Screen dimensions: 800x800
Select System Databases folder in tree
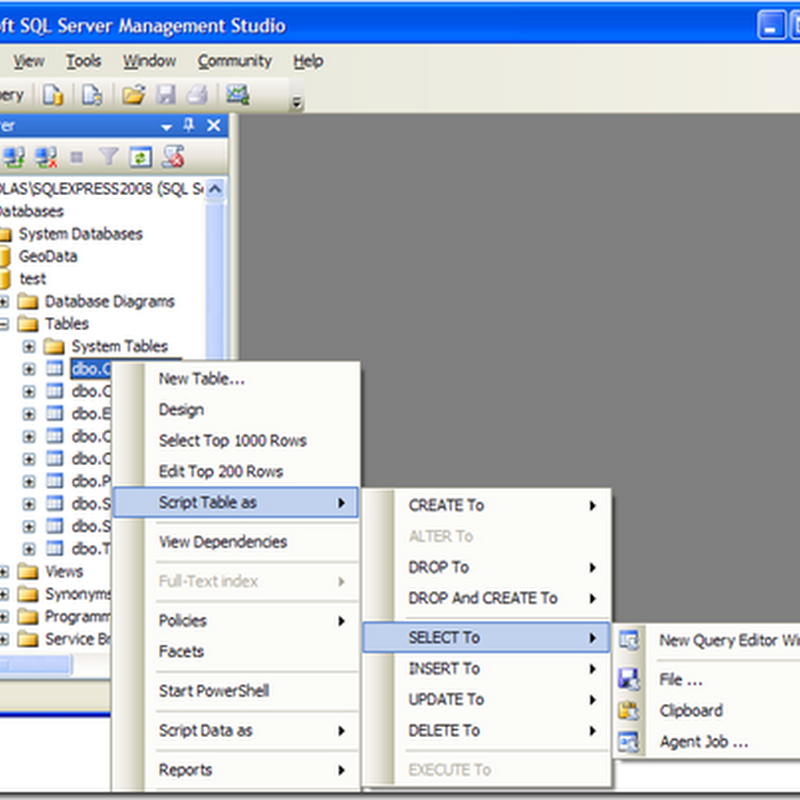pos(81,234)
